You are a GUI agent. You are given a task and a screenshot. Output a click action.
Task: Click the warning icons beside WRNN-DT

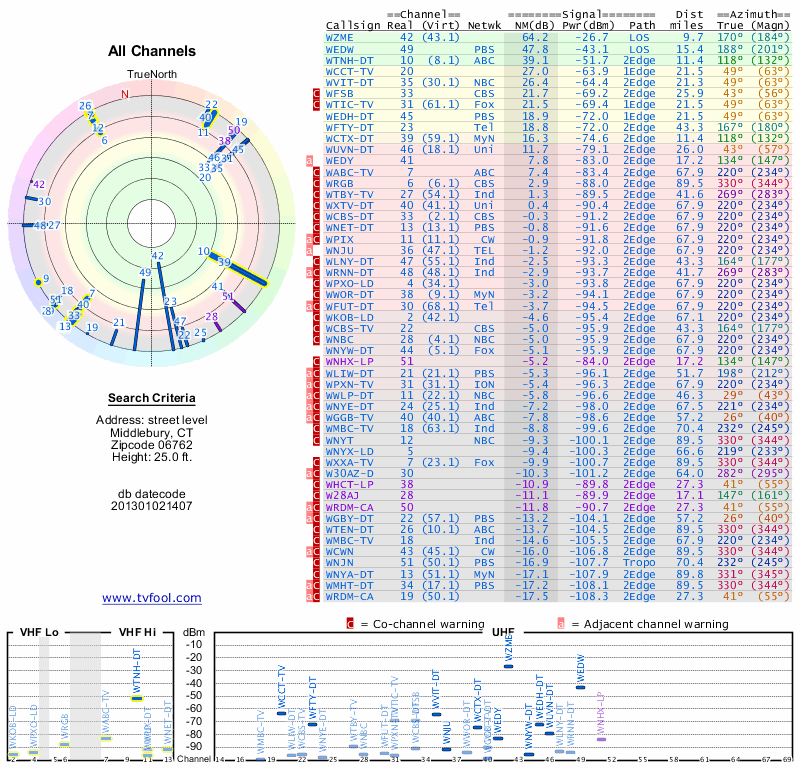coord(313,272)
